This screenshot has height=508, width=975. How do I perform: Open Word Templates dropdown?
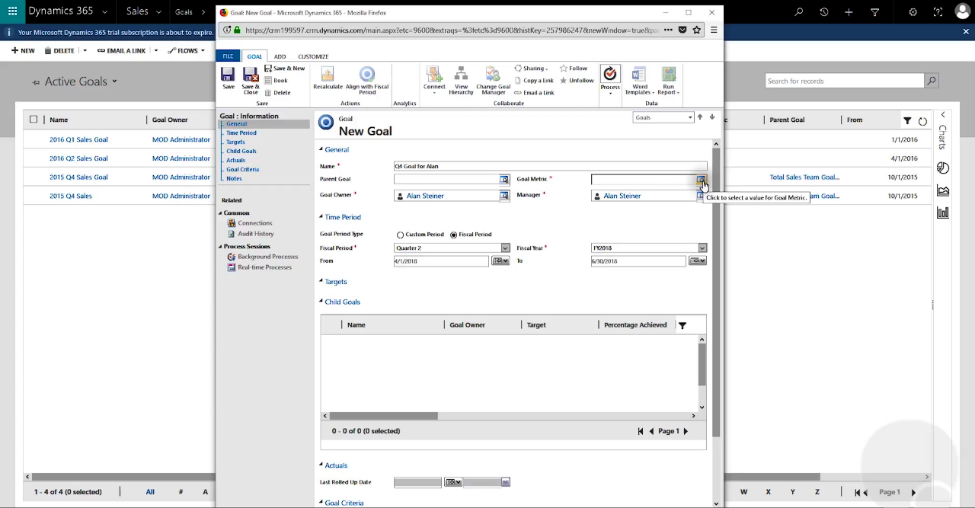coord(639,81)
